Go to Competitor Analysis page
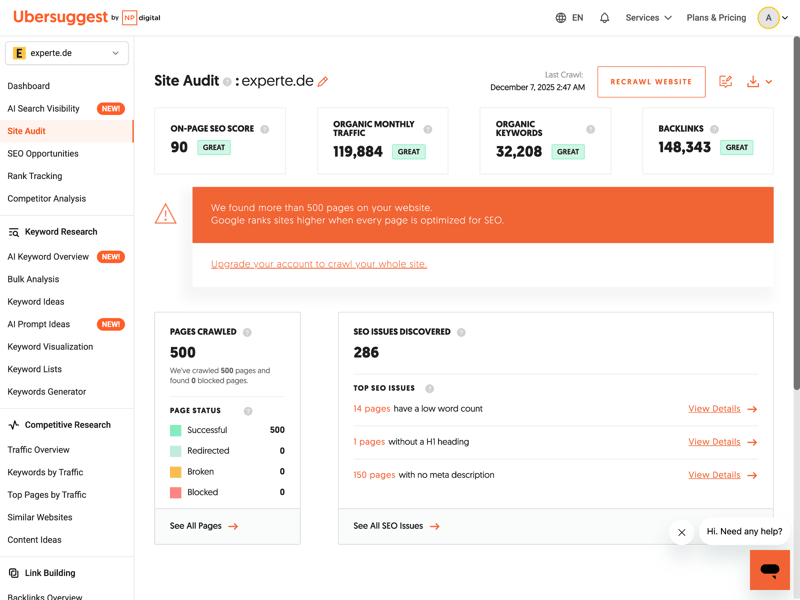The height and width of the screenshot is (600, 800). pos(47,198)
